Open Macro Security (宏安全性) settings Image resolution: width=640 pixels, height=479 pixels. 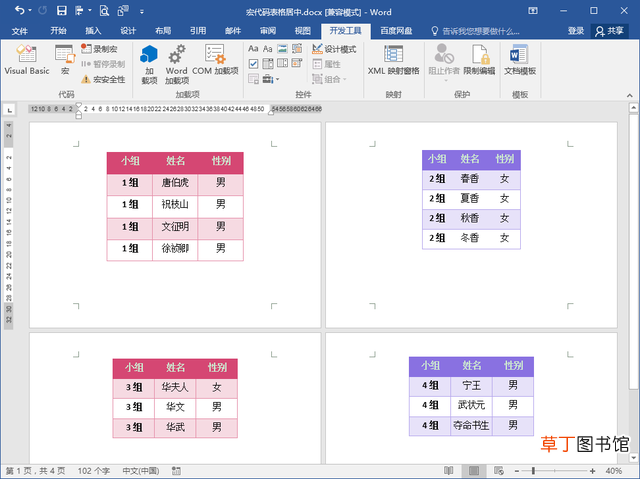[103, 79]
